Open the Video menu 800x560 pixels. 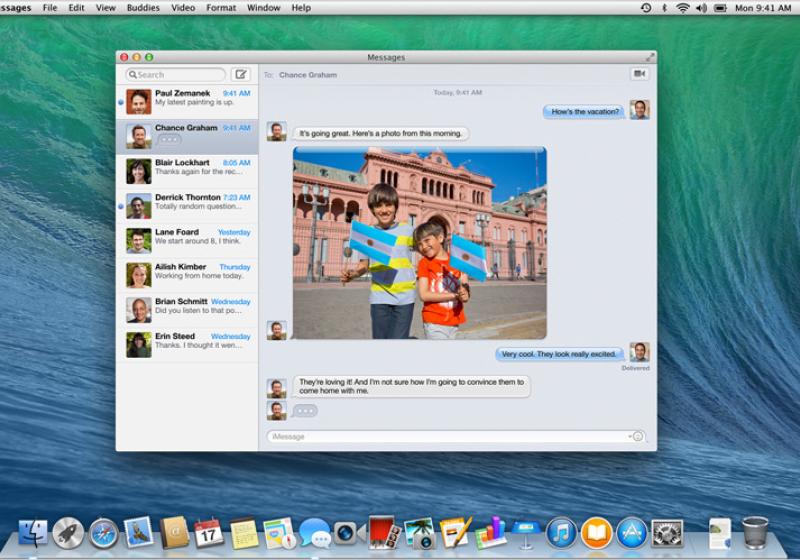(183, 8)
